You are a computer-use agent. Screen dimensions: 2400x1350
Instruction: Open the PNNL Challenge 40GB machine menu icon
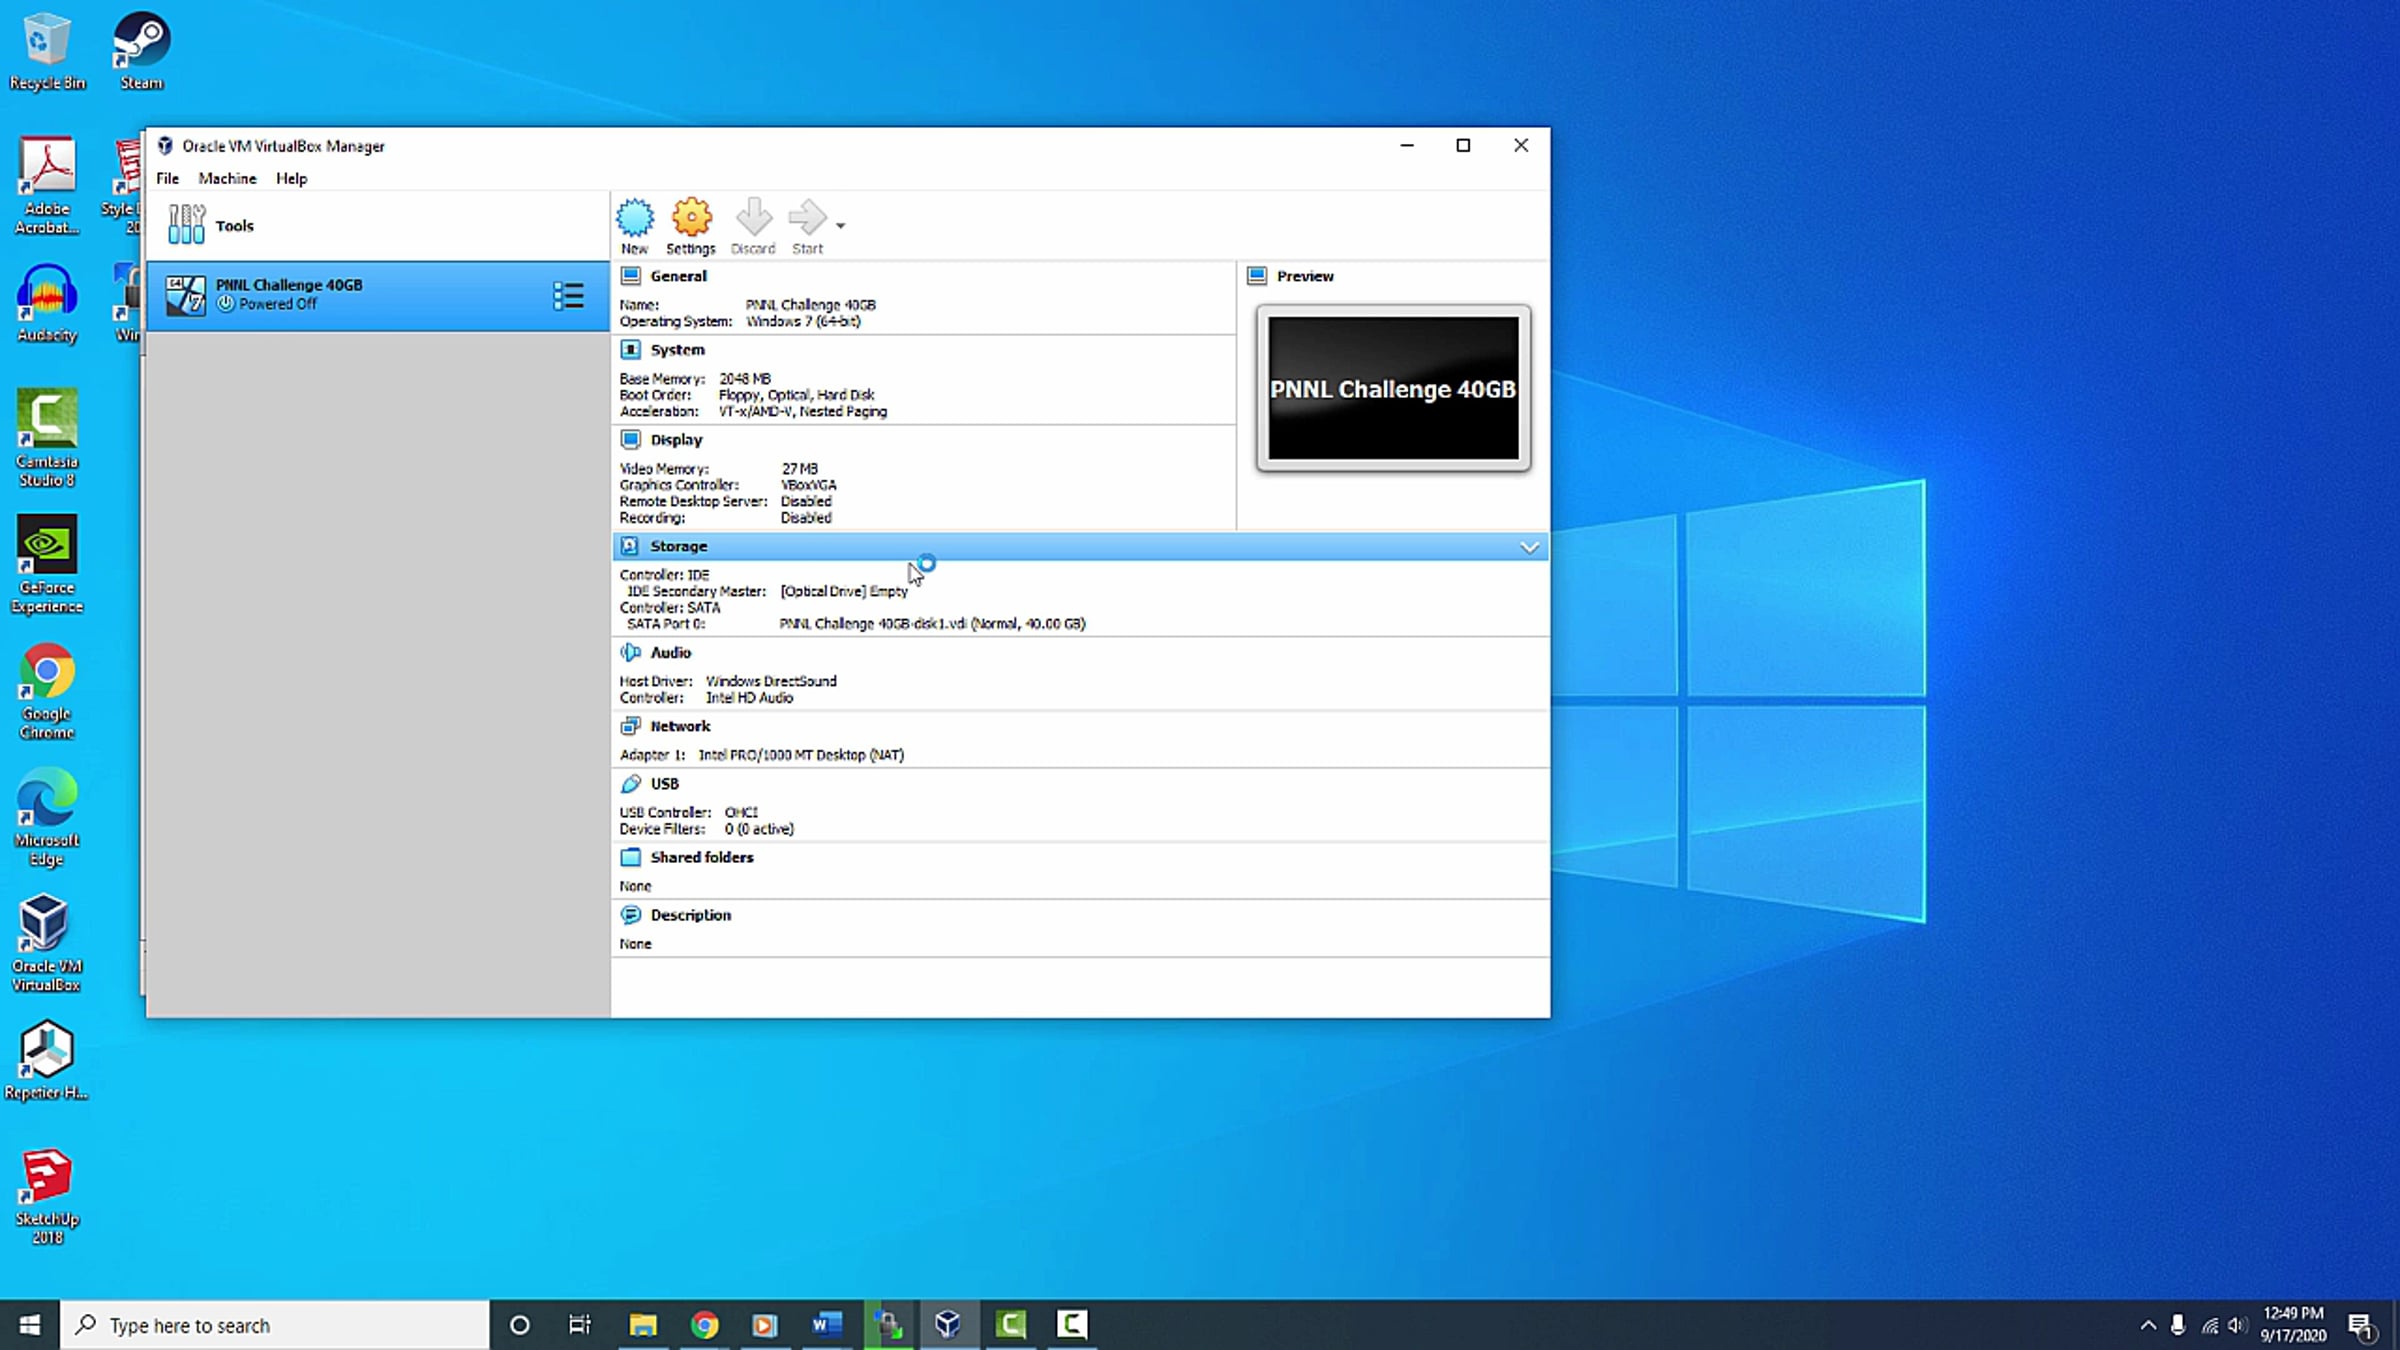tap(568, 295)
